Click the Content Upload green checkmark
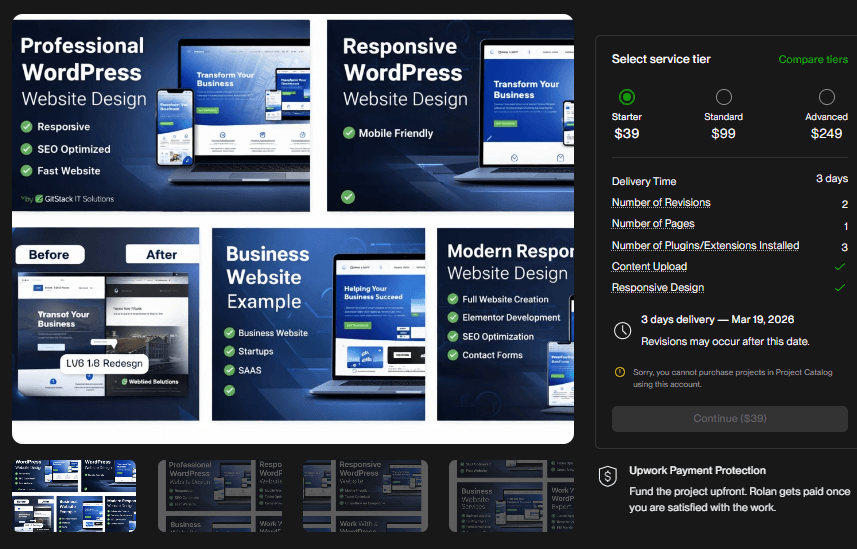857x549 pixels. (839, 267)
